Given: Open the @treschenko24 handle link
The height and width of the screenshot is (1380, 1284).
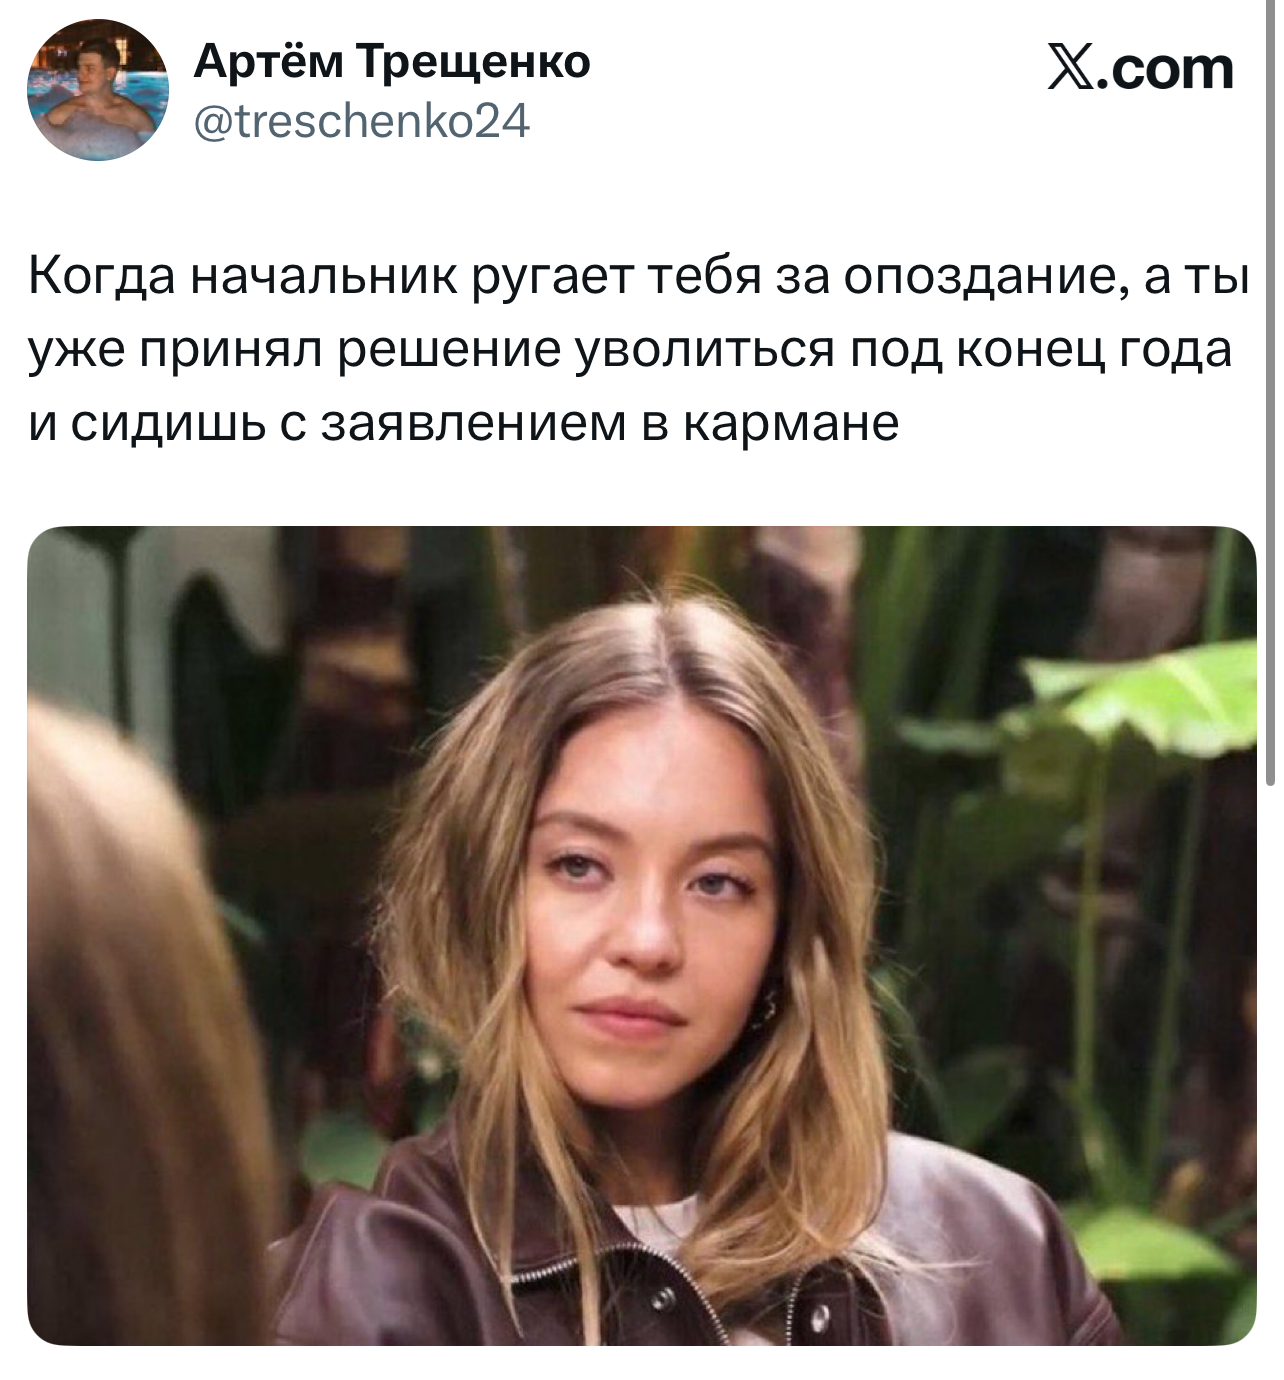Looking at the screenshot, I should tap(360, 121).
